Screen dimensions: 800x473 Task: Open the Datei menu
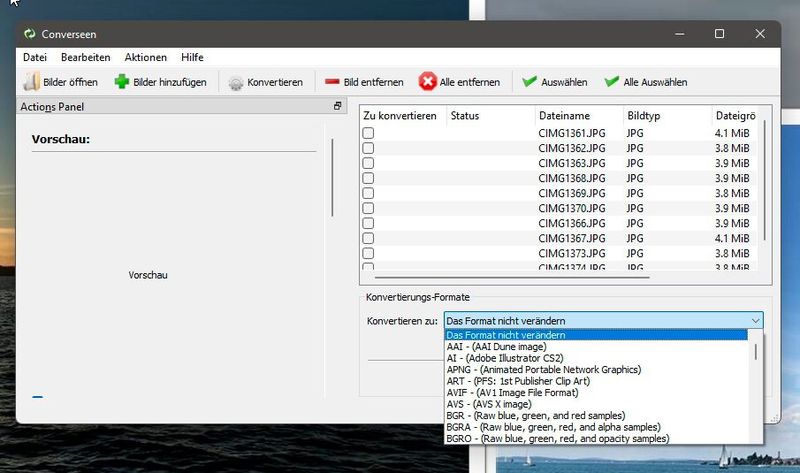click(x=35, y=57)
